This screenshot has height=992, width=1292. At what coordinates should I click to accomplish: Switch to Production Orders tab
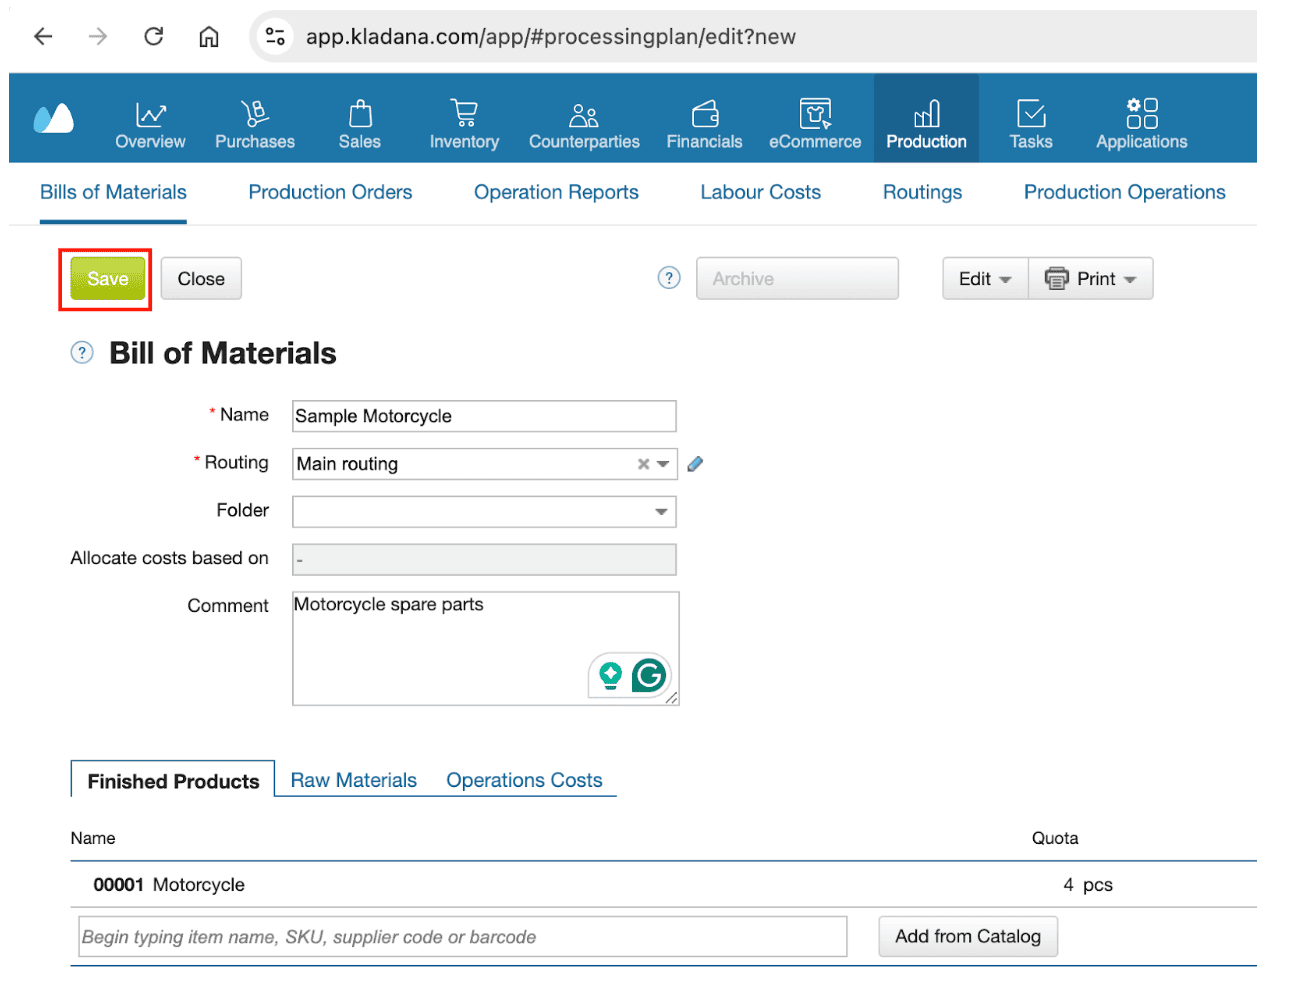(x=330, y=192)
